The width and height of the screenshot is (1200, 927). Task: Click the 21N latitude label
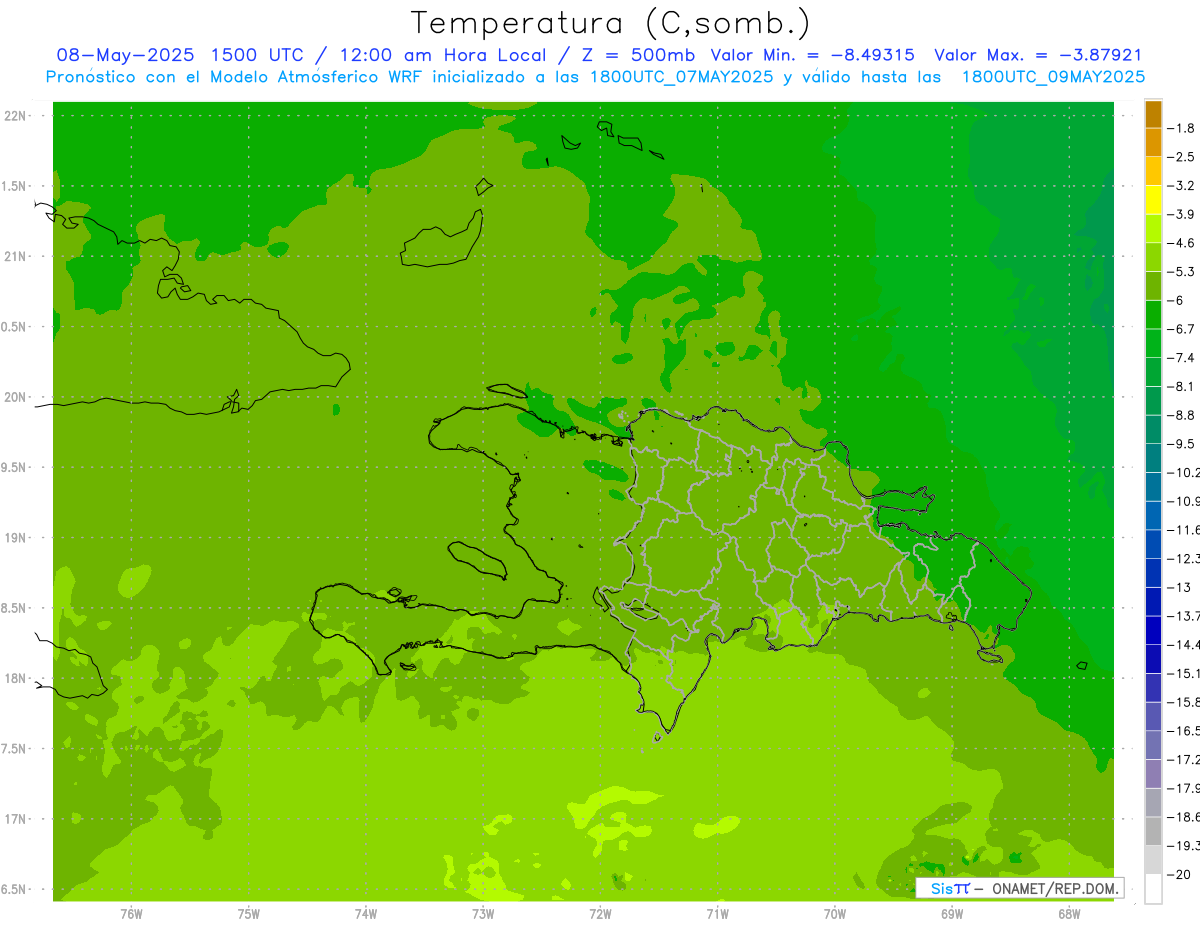[16, 256]
